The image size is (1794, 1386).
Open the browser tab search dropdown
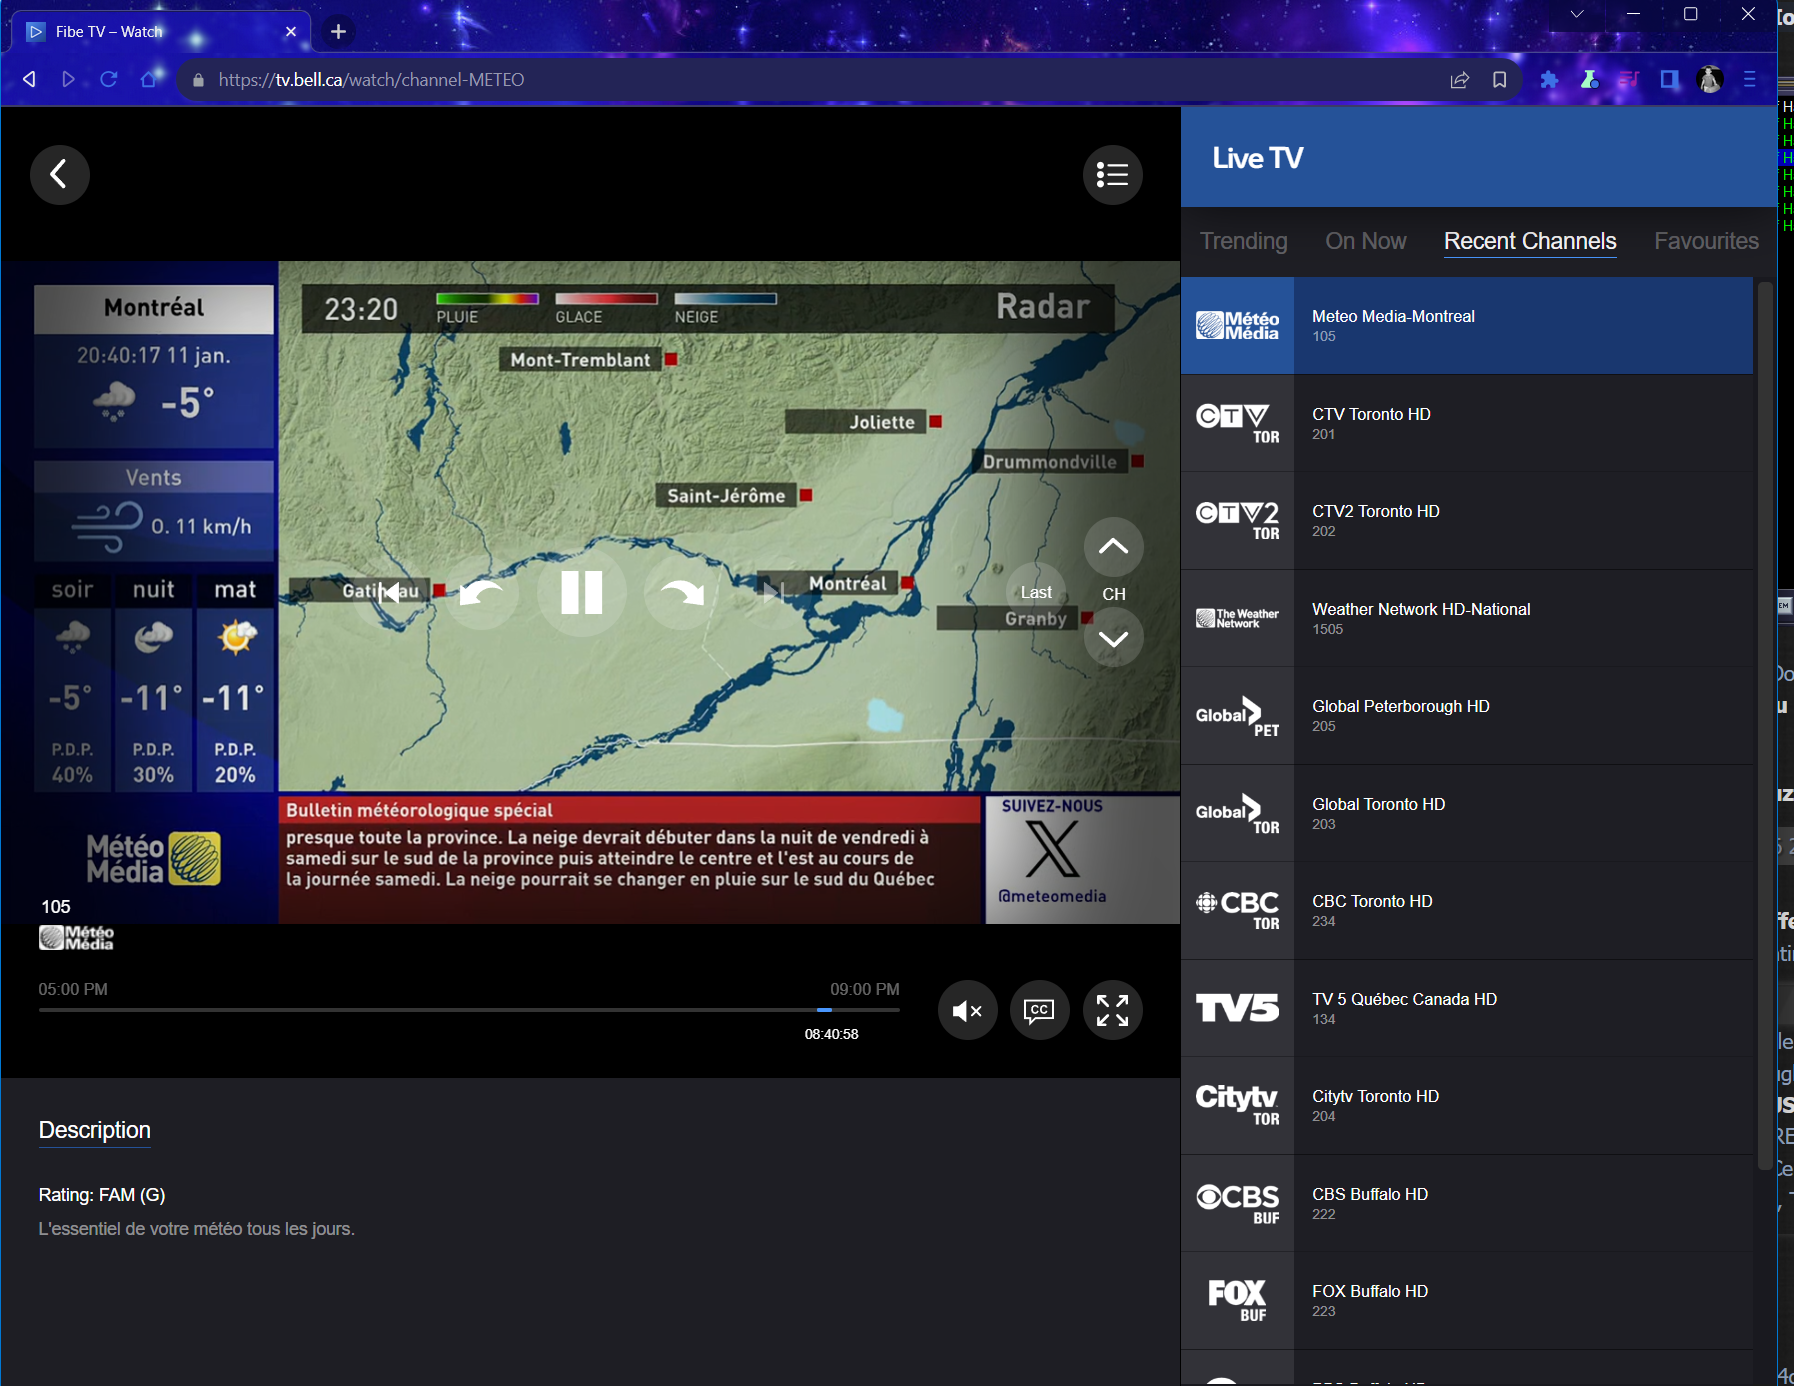coord(1576,14)
